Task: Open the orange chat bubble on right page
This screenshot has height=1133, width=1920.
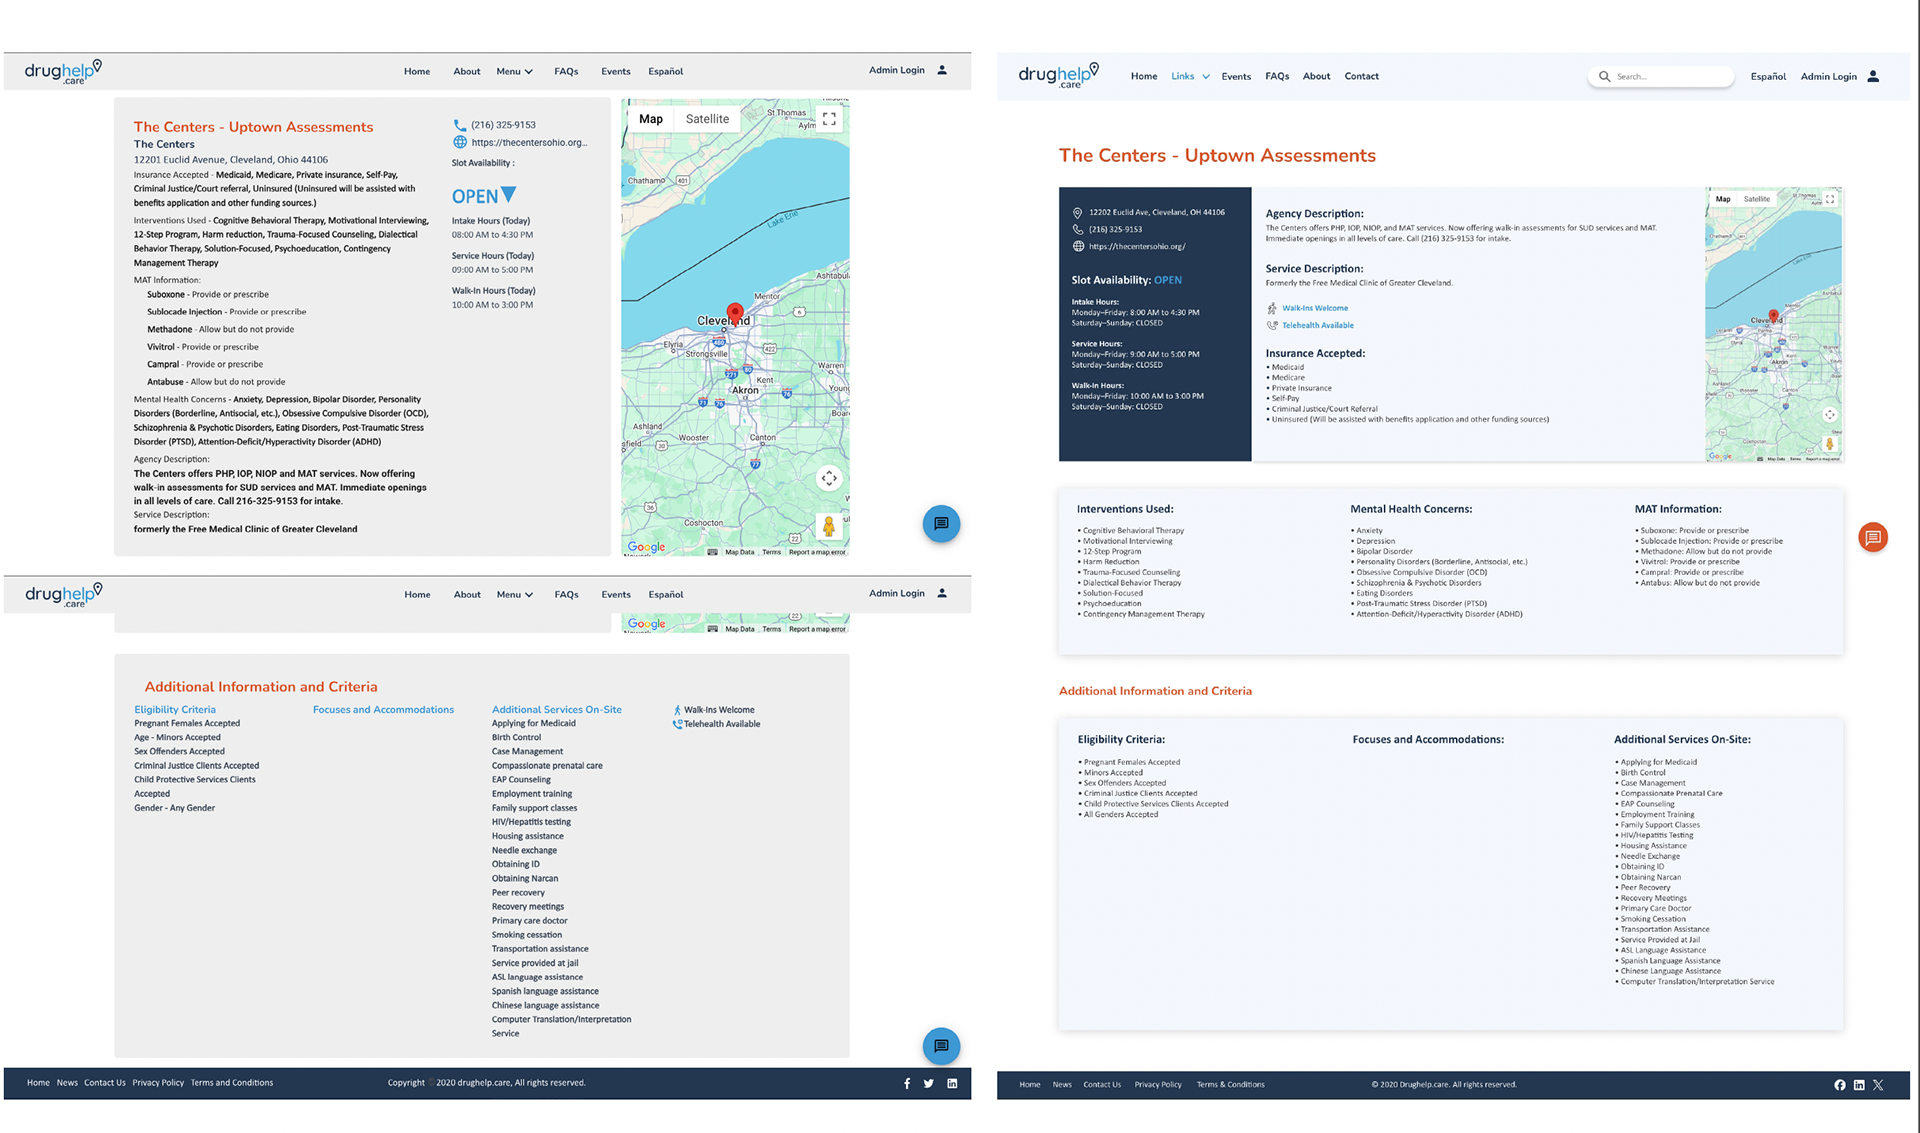Action: click(x=1873, y=537)
